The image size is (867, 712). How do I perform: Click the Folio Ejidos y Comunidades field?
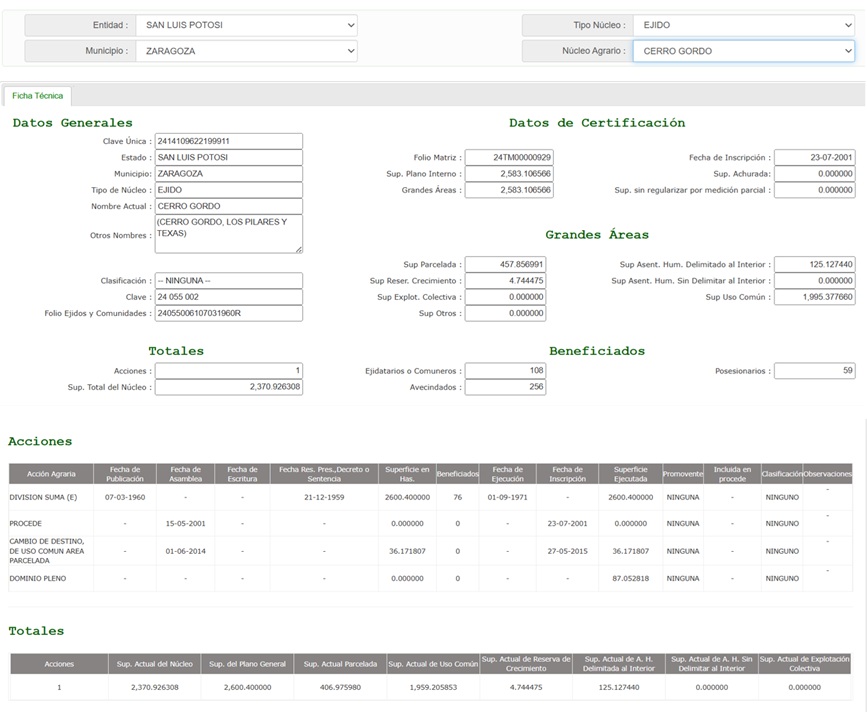pos(229,313)
